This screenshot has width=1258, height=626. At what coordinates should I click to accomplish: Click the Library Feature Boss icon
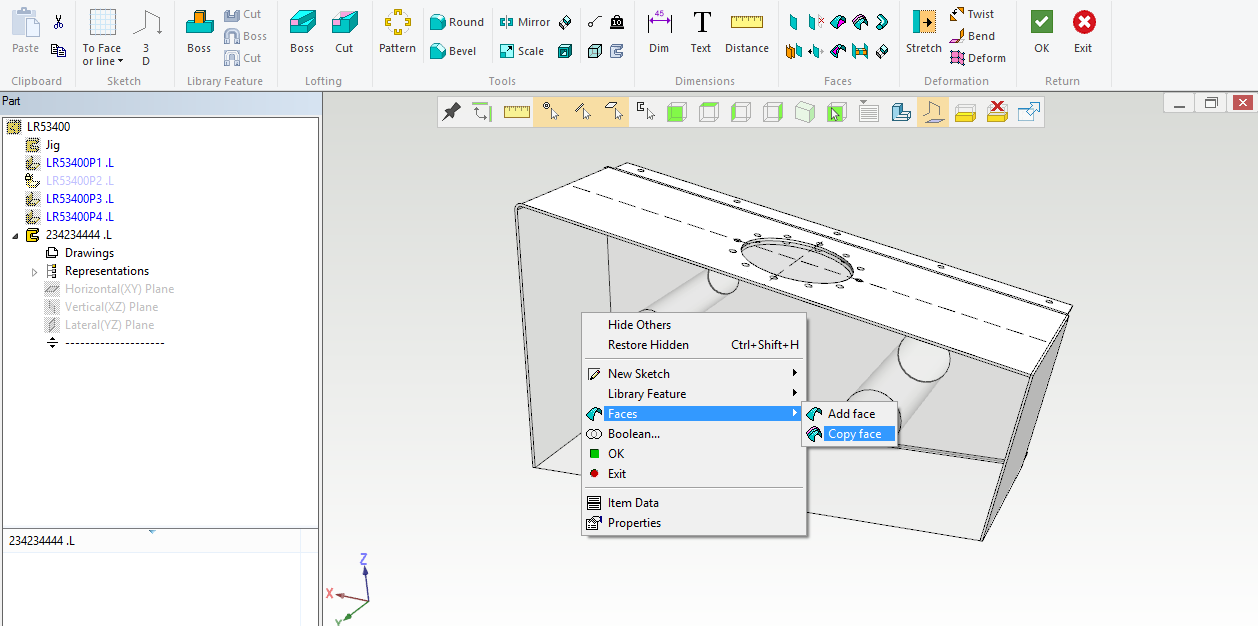[x=199, y=32]
